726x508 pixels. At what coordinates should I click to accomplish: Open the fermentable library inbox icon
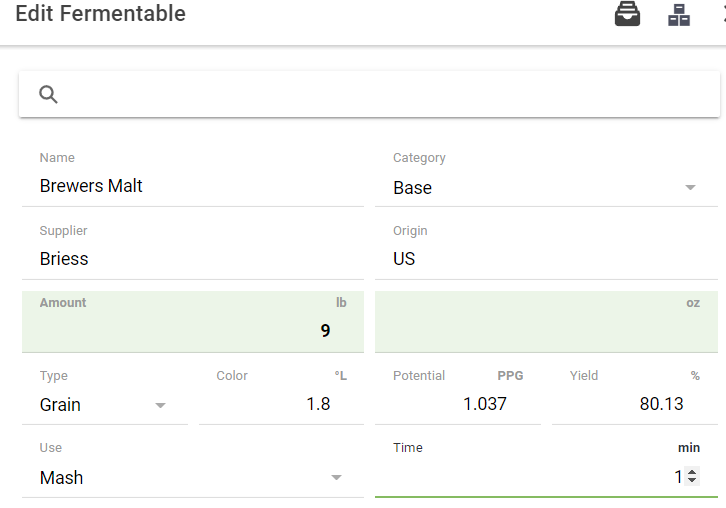click(627, 15)
